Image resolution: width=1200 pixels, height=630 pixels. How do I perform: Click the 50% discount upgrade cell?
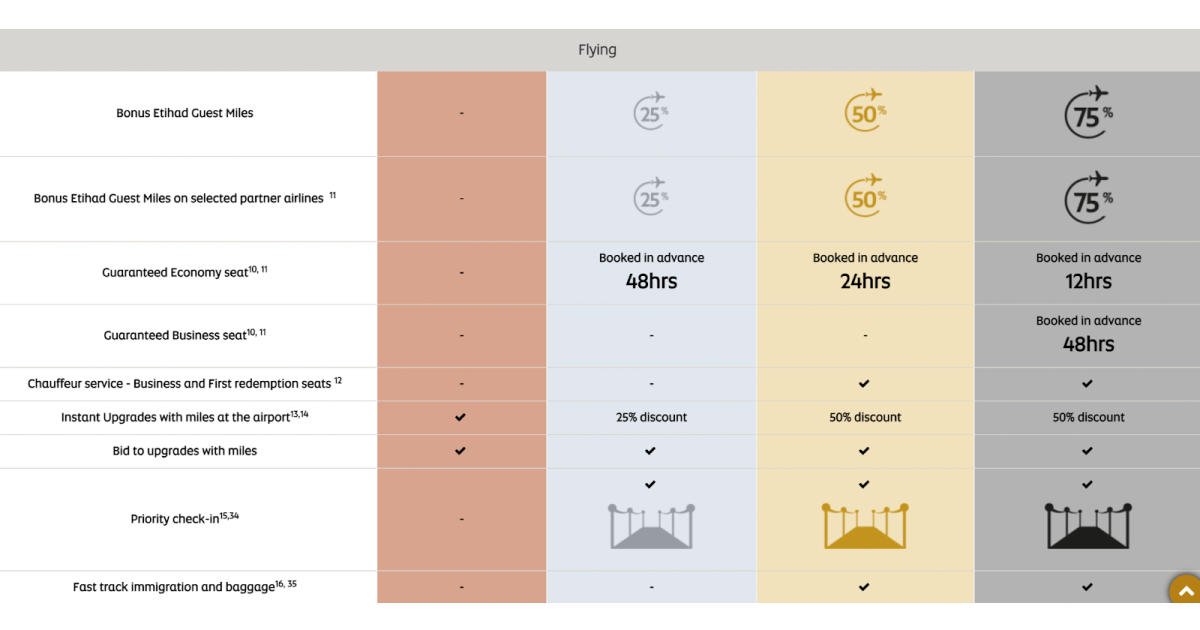(x=865, y=417)
